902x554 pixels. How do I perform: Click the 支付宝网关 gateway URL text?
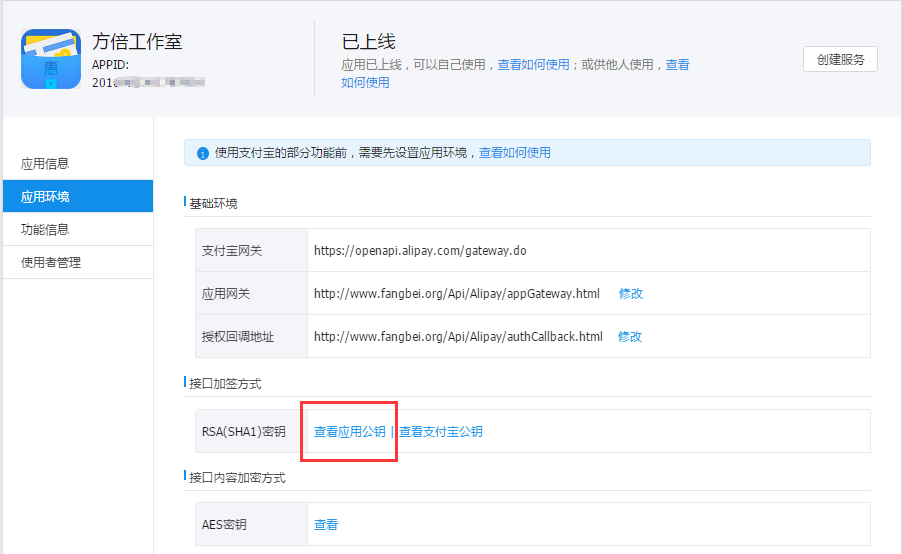pyautogui.click(x=420, y=251)
